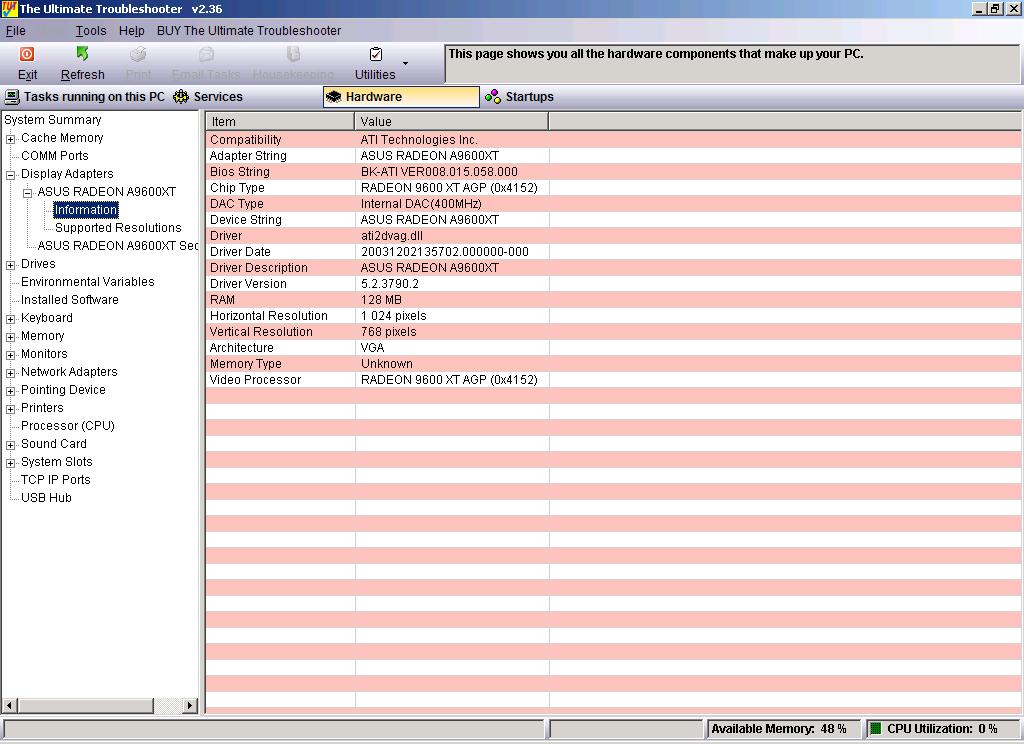Select Environmental Variables tree item
1024x744 pixels.
pos(88,282)
